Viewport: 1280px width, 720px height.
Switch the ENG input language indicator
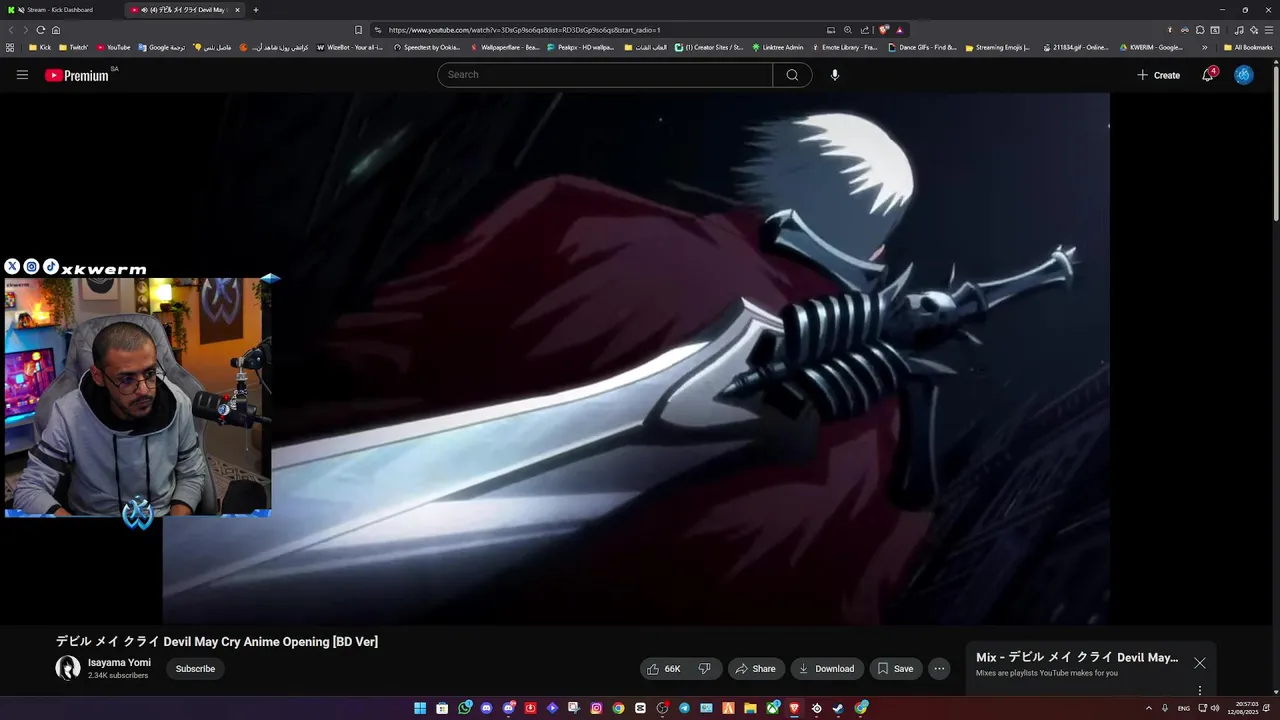point(1184,708)
